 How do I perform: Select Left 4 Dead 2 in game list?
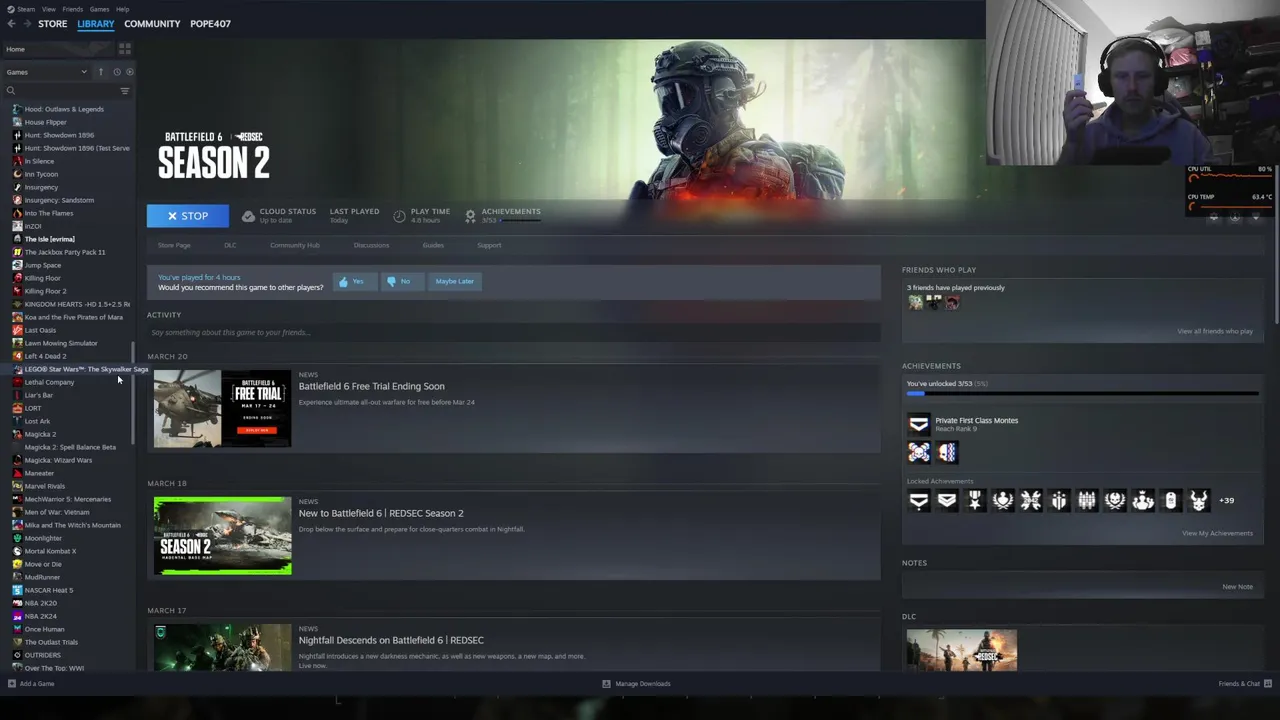pyautogui.click(x=45, y=356)
